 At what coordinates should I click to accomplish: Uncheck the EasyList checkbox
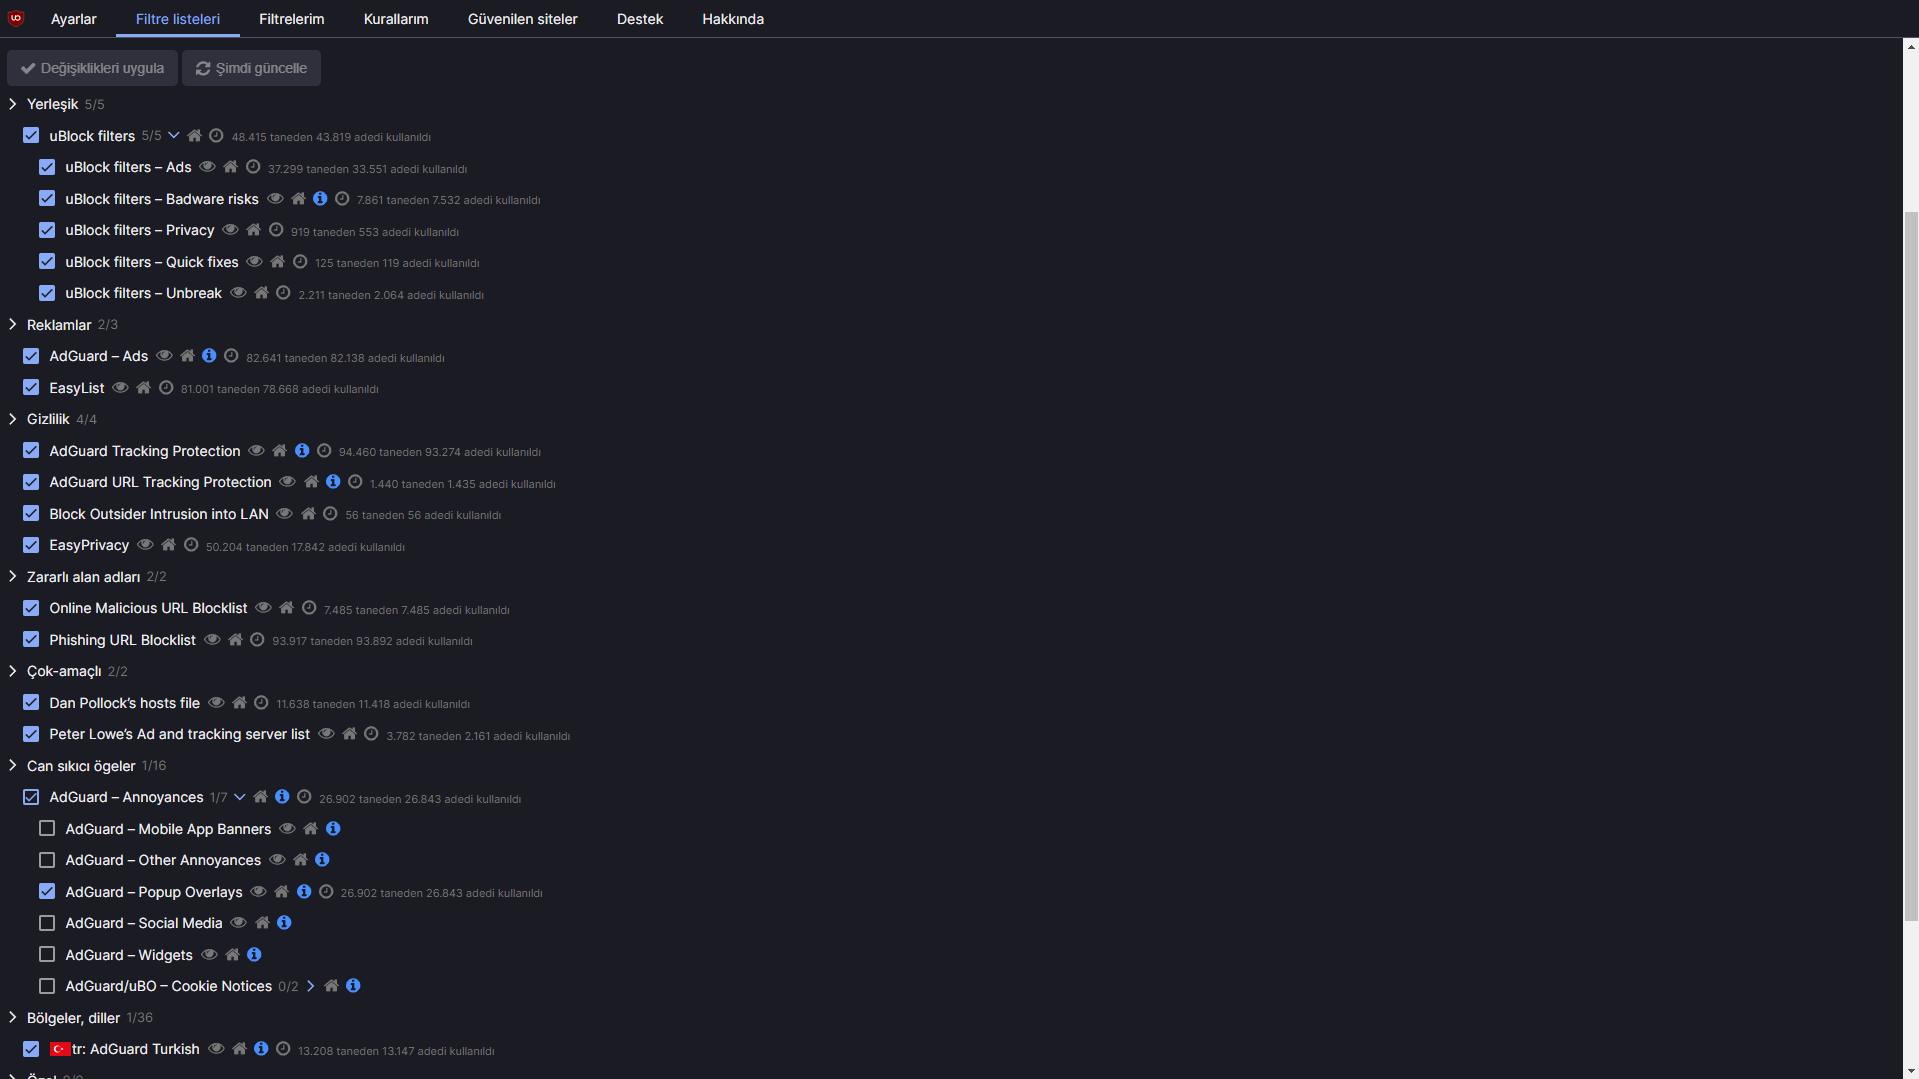(31, 387)
